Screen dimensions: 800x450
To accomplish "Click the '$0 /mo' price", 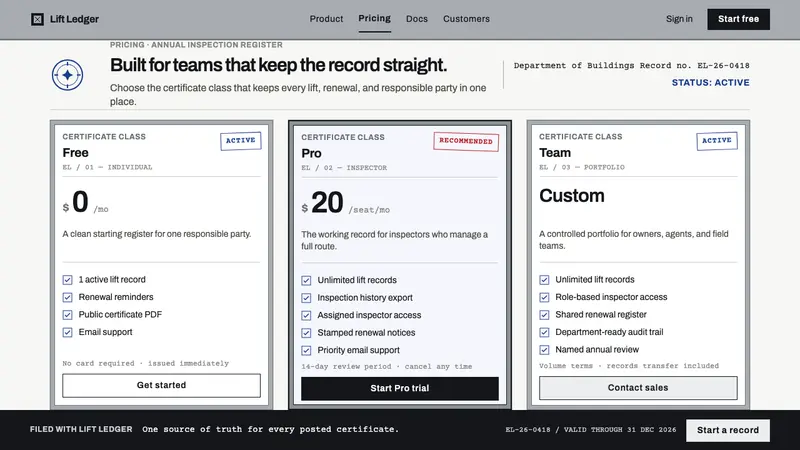I will point(85,203).
